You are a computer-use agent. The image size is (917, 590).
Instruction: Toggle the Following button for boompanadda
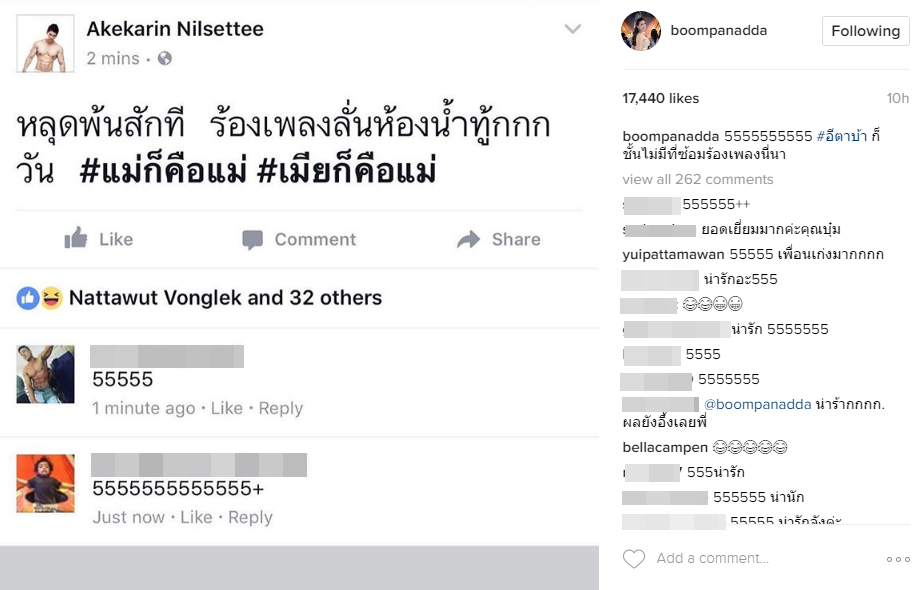[x=865, y=31]
